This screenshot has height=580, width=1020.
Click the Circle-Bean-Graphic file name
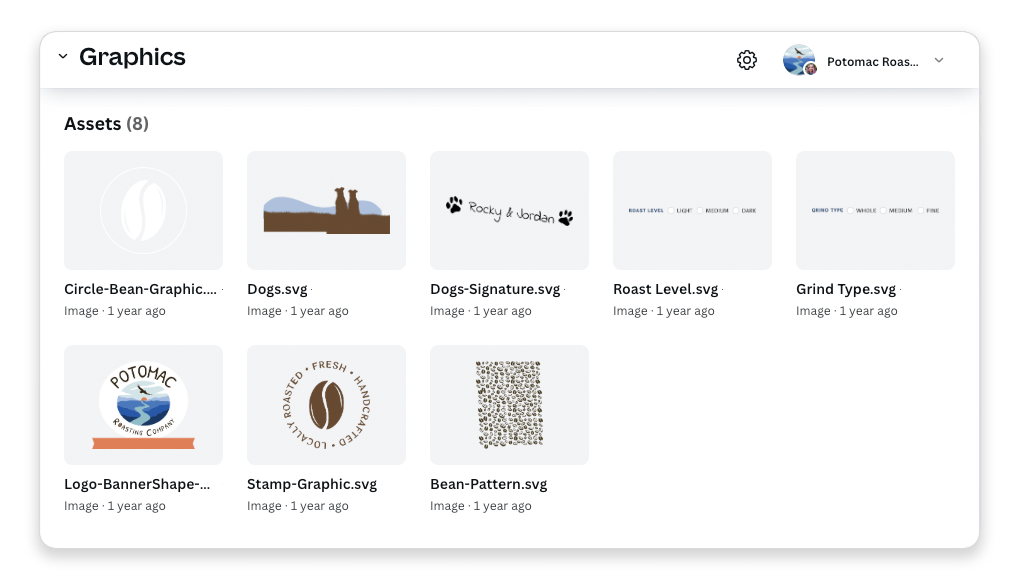[141, 289]
